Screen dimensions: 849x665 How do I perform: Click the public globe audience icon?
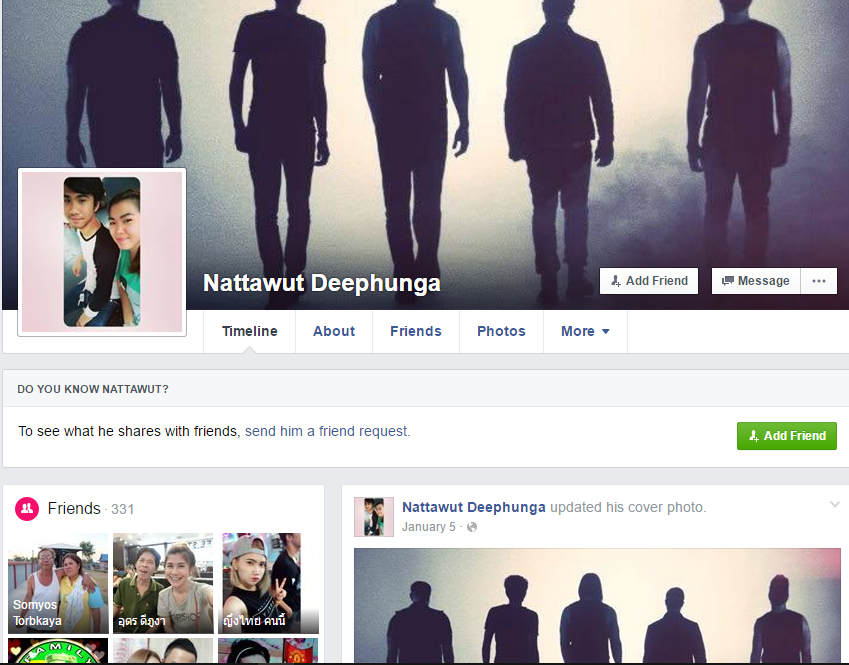472,527
